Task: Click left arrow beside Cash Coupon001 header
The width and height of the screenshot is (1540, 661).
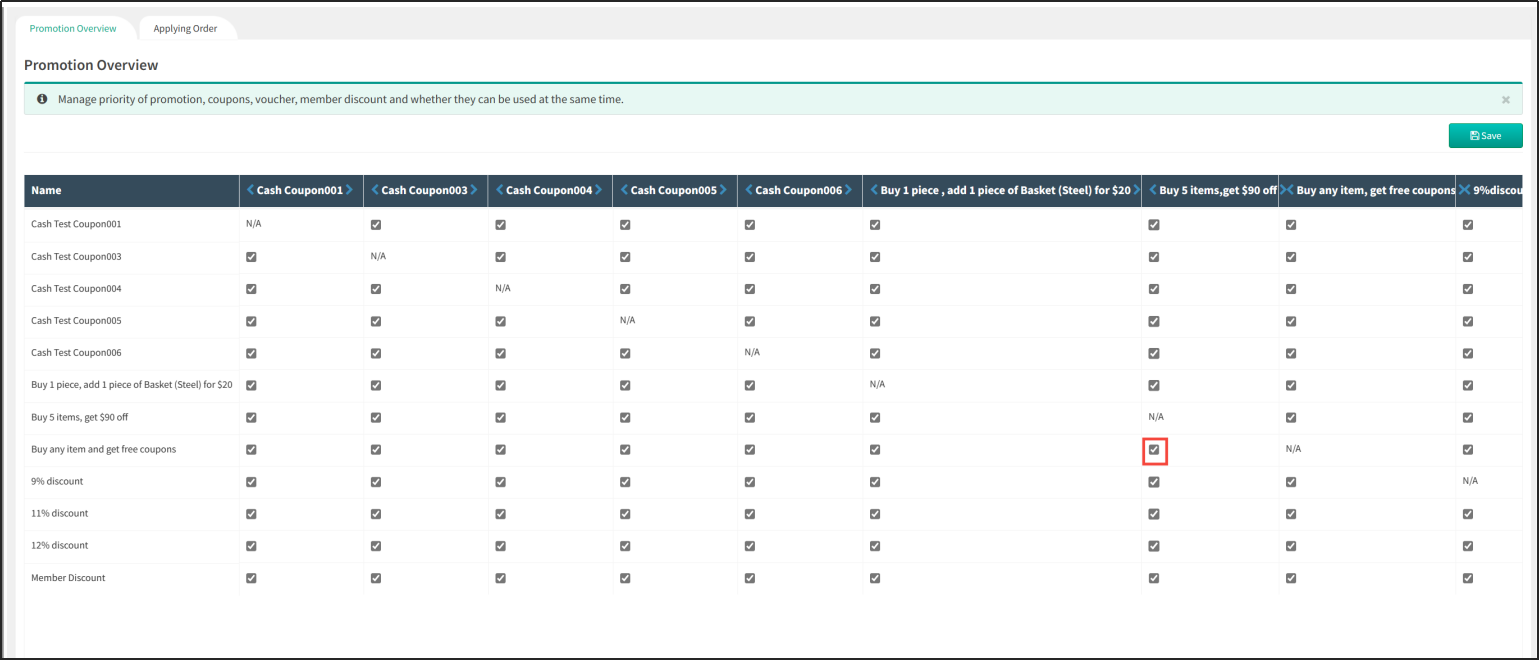Action: coord(251,190)
